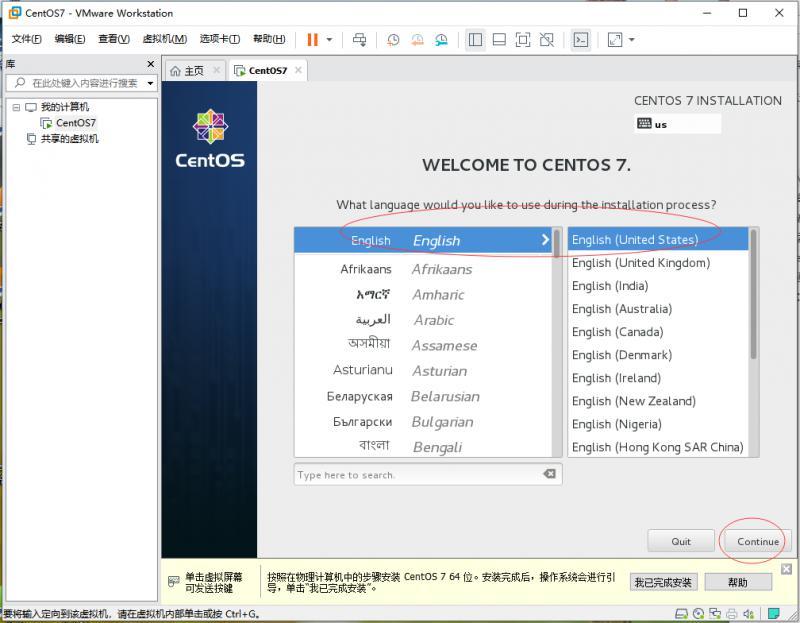Close the 库 library panel
This screenshot has height=623, width=800.
[151, 64]
